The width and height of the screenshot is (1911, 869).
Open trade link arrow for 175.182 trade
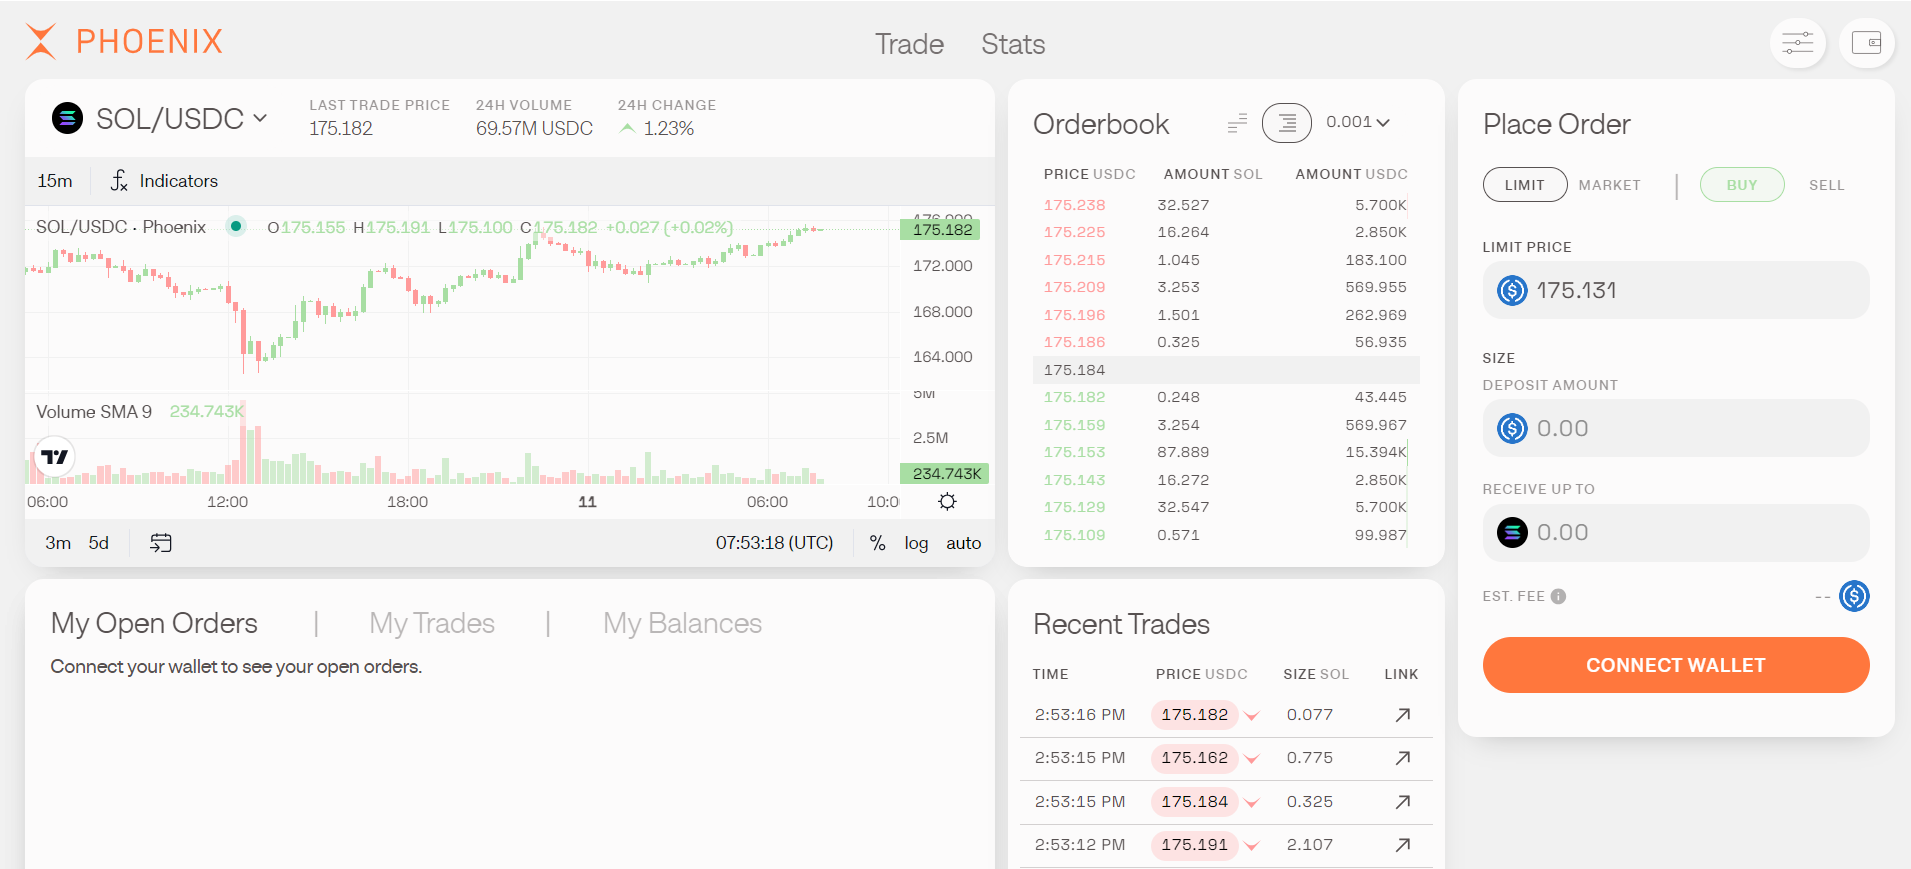pos(1403,715)
